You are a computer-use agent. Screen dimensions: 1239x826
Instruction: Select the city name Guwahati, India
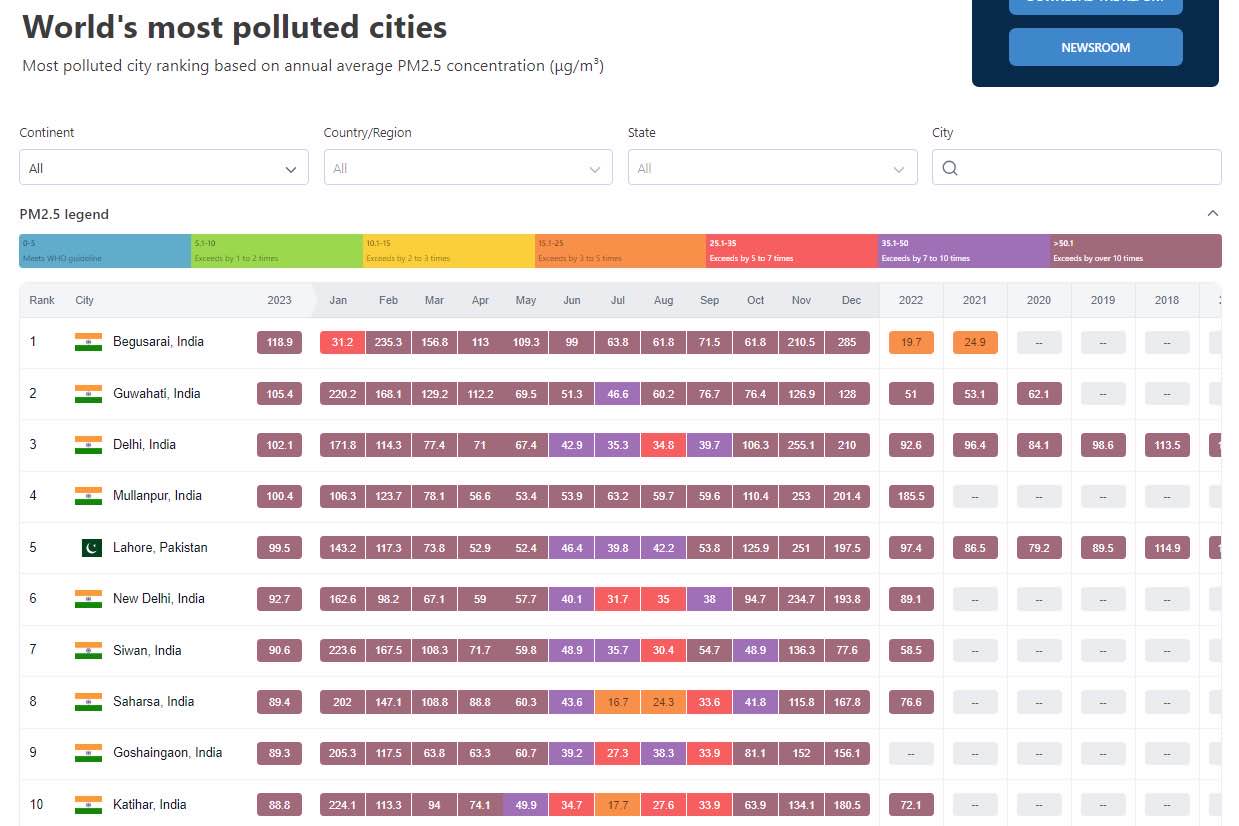point(156,394)
